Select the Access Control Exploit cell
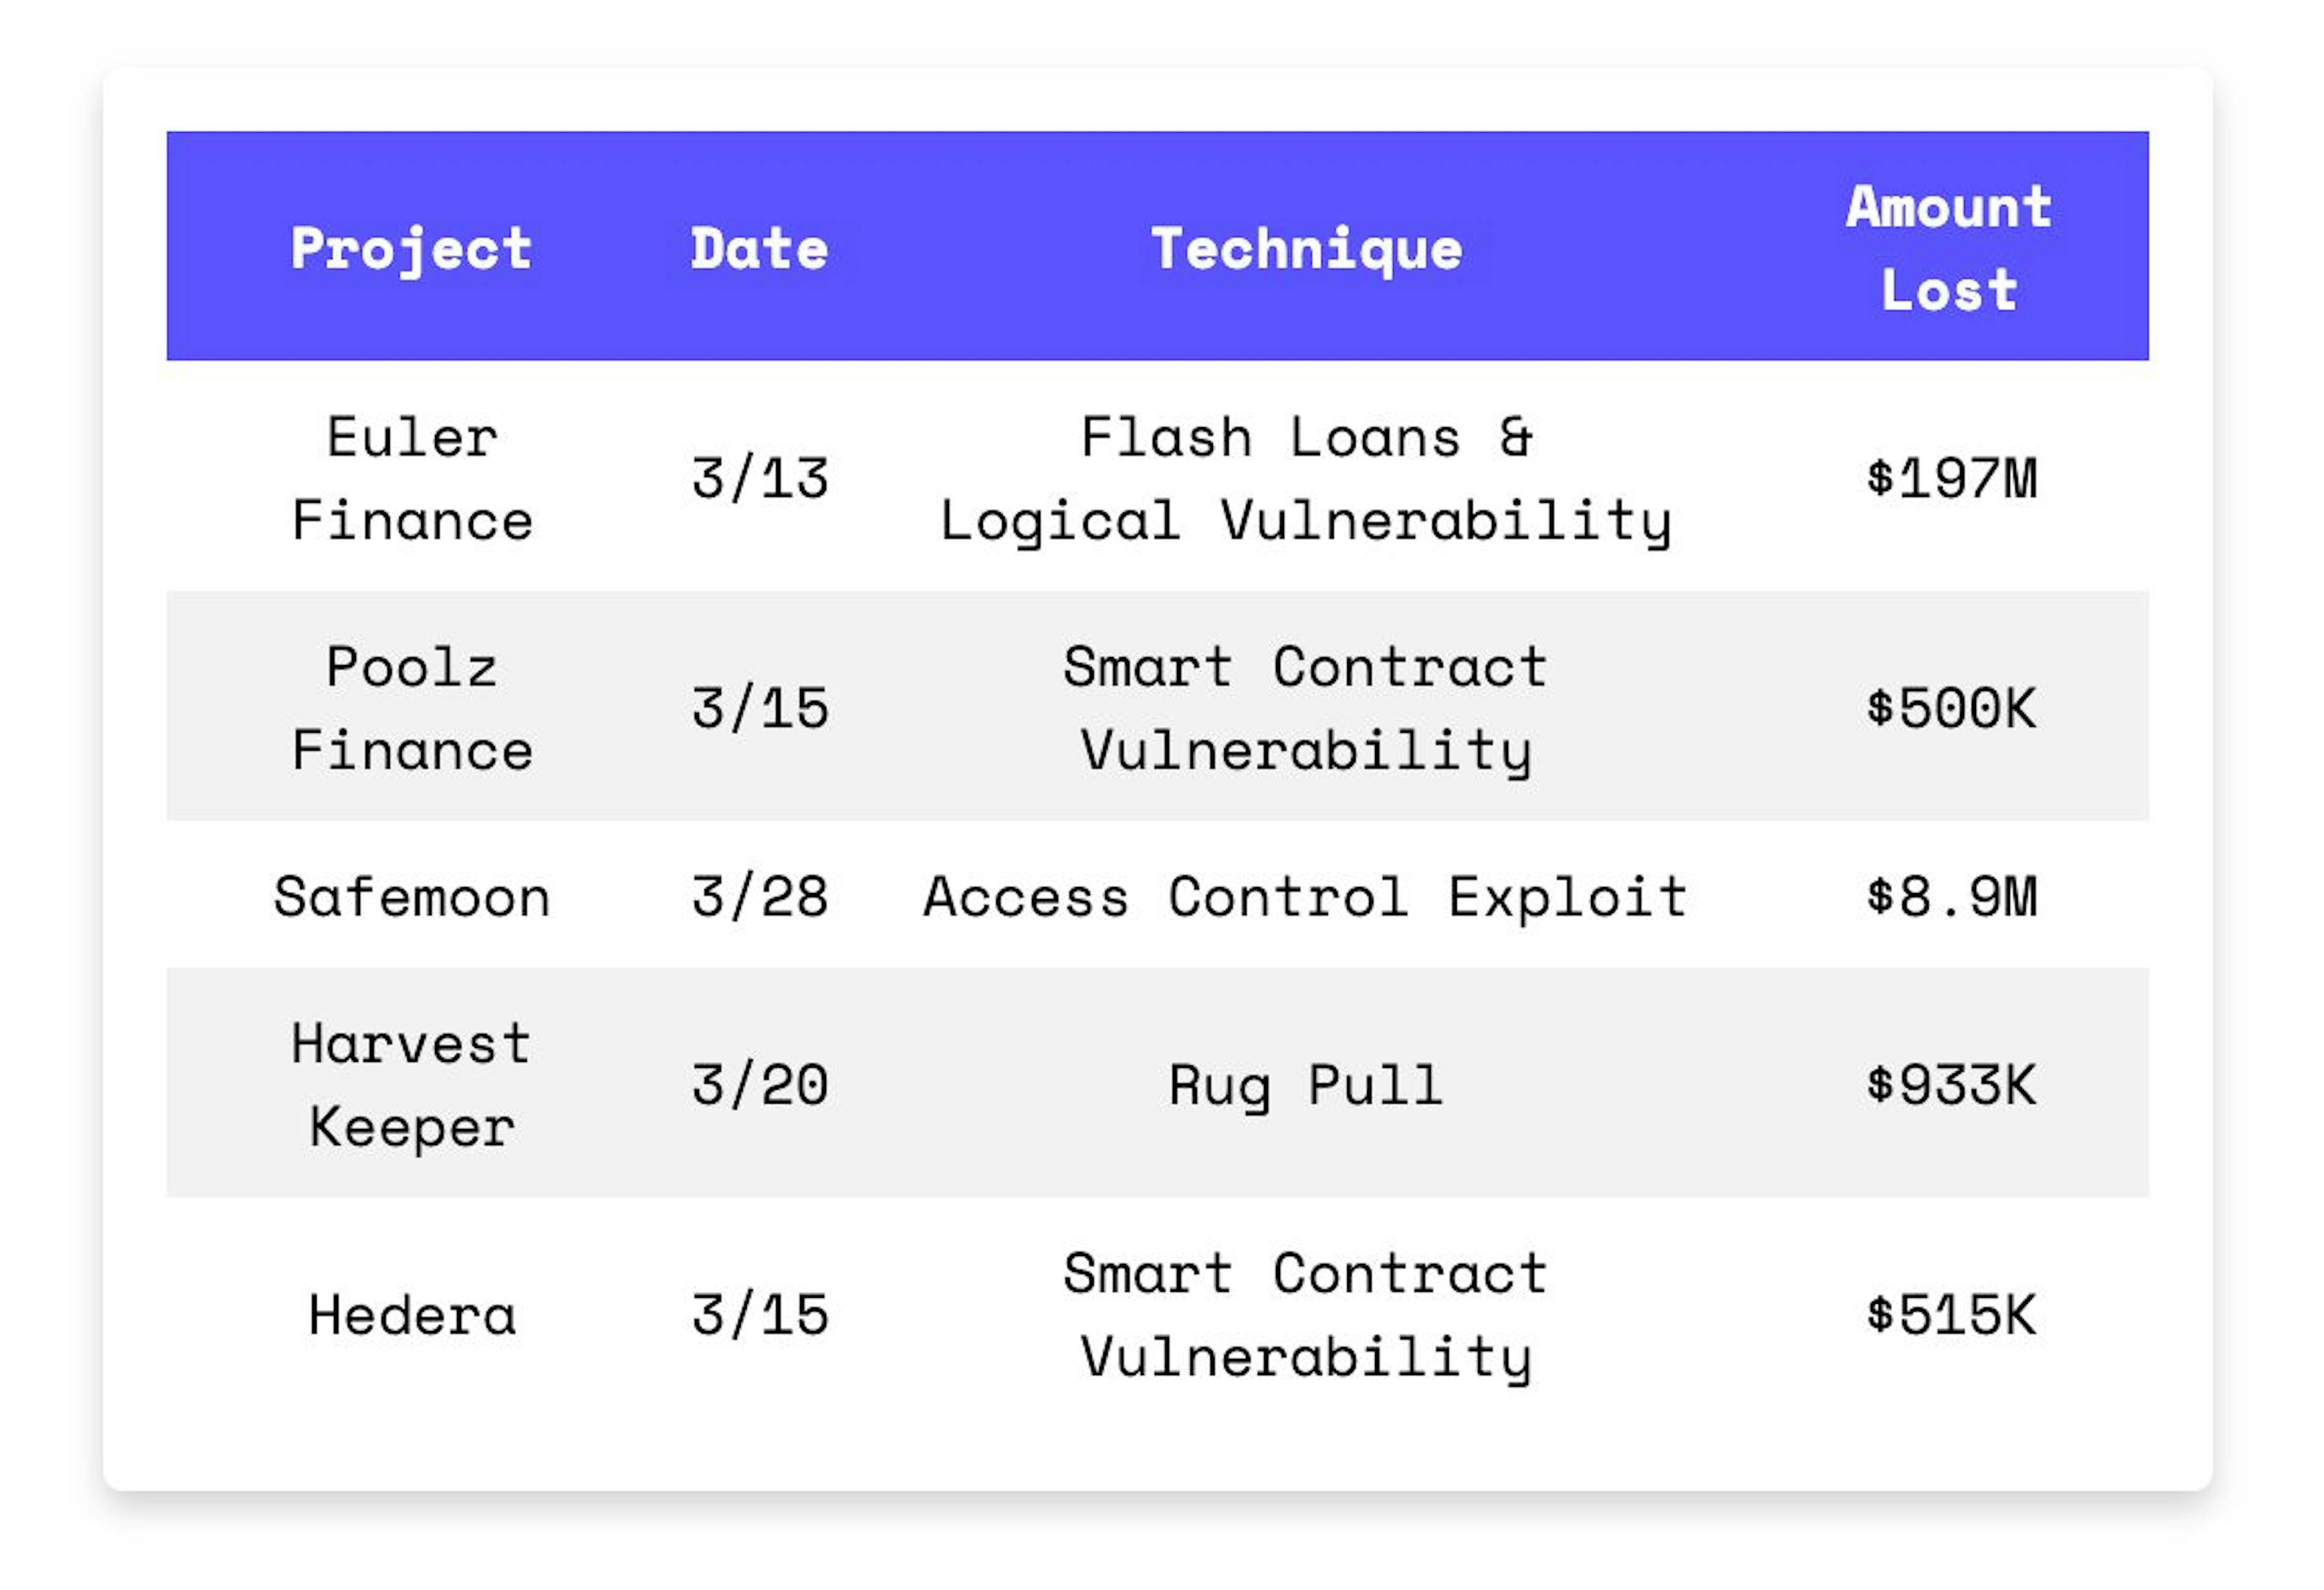The height and width of the screenshot is (1590, 2324). click(x=1306, y=896)
